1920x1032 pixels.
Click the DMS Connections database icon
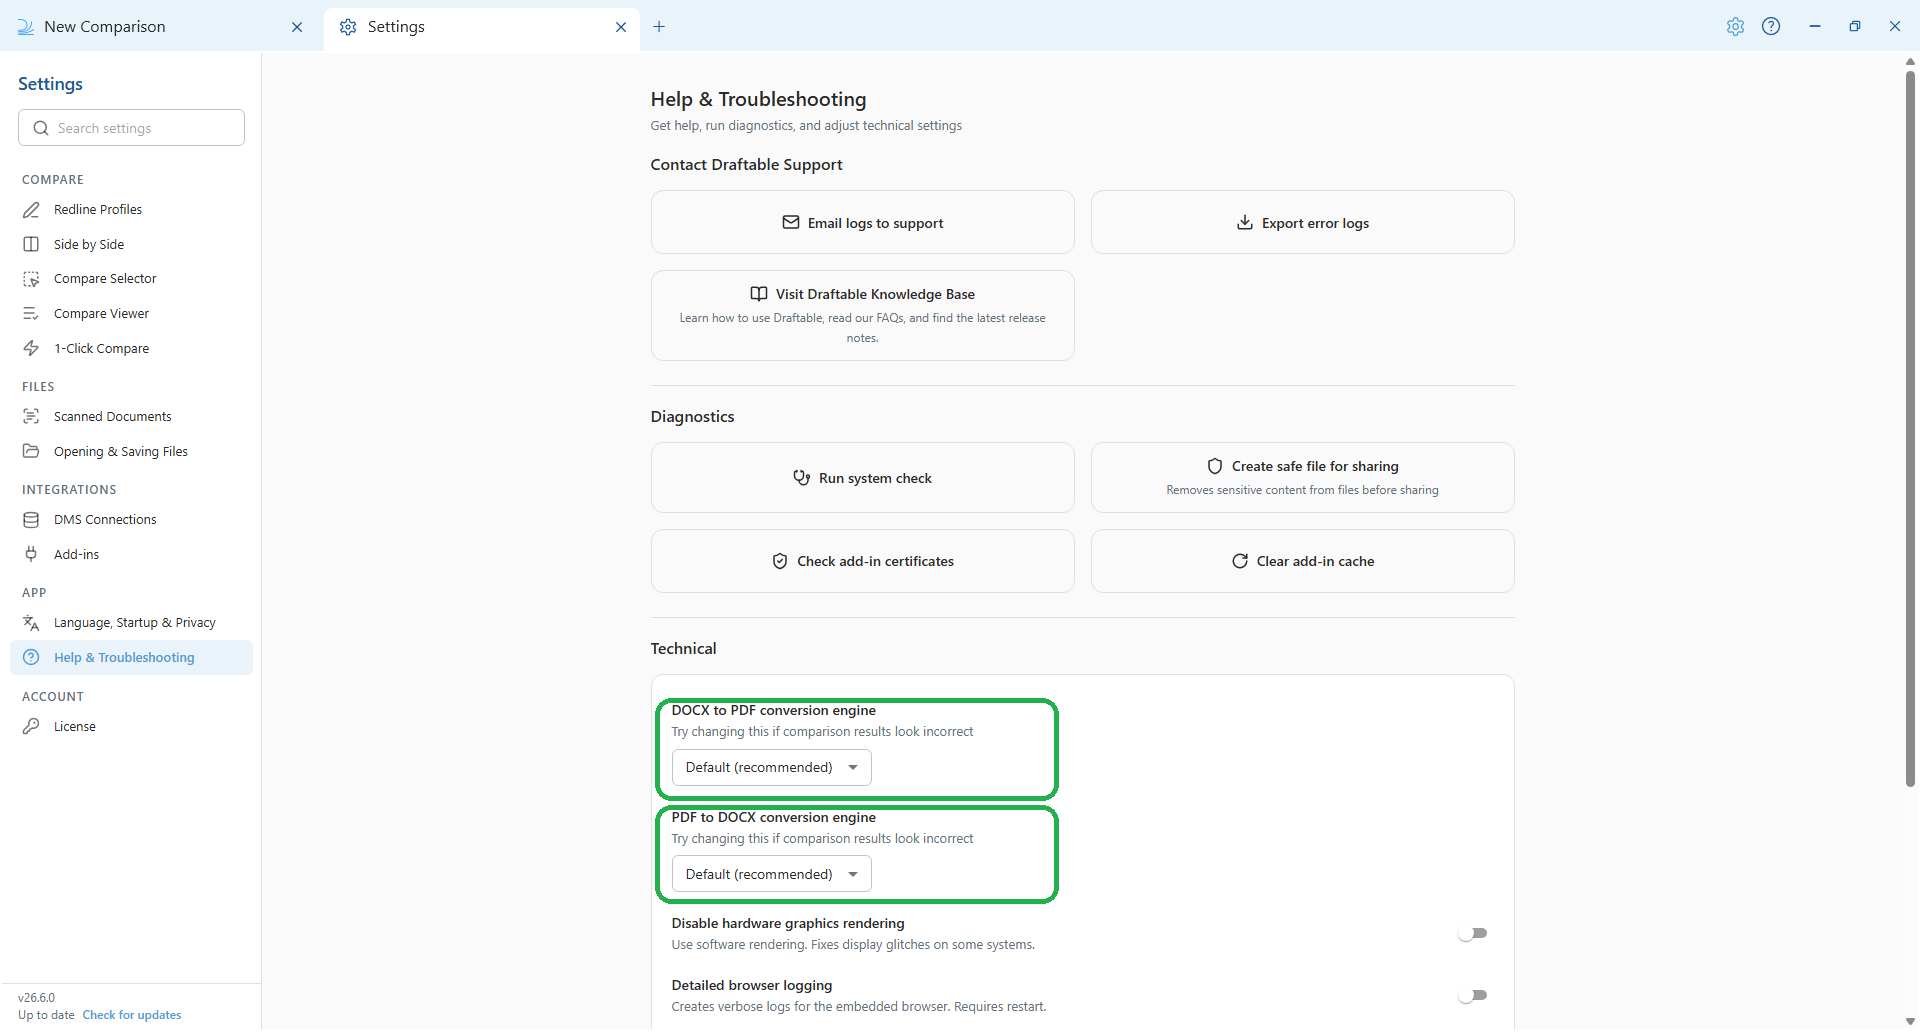tap(31, 520)
